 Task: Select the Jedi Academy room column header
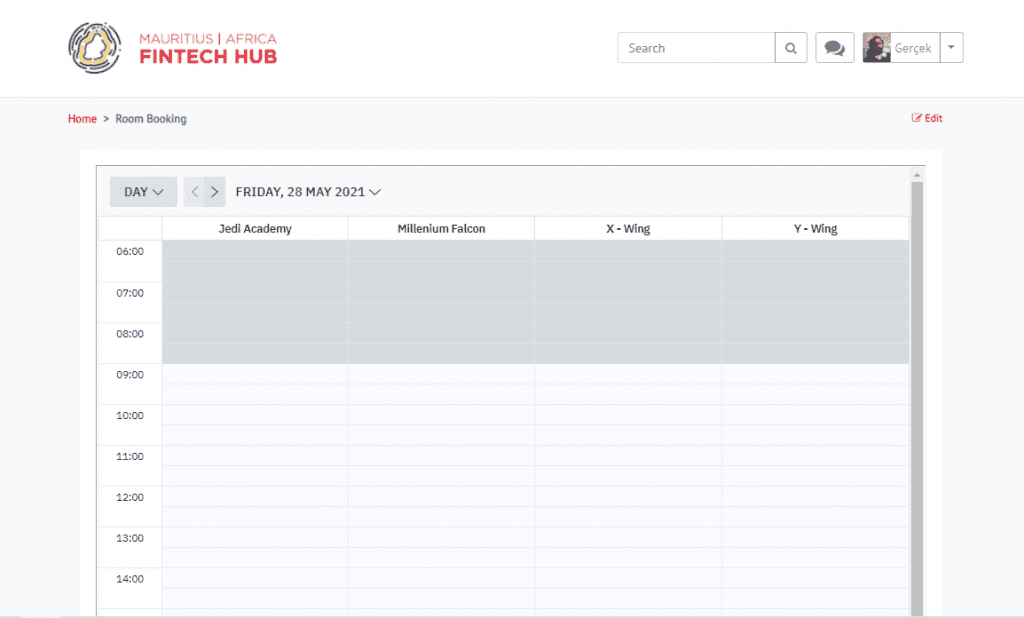[255, 229]
